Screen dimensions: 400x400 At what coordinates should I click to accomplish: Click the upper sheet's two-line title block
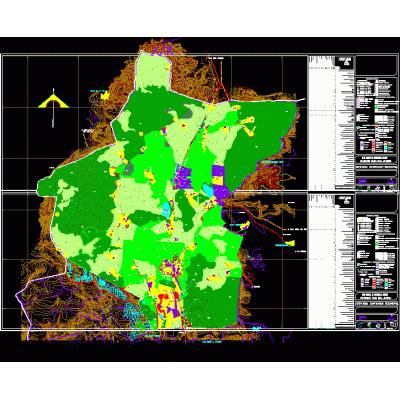click(x=377, y=159)
